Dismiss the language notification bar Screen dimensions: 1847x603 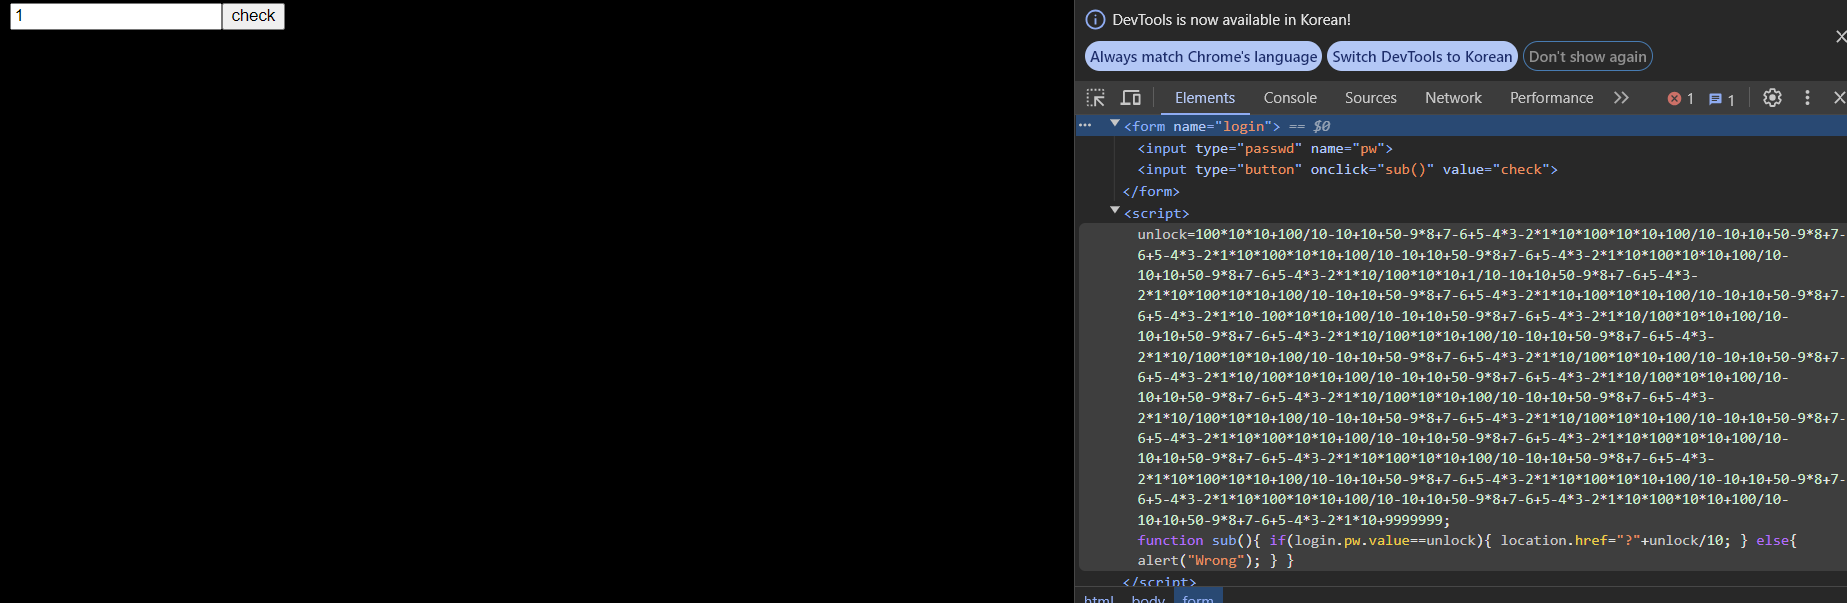[1841, 37]
